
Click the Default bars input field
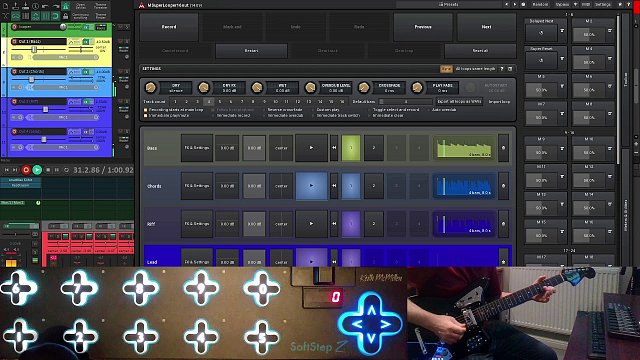click(x=405, y=102)
